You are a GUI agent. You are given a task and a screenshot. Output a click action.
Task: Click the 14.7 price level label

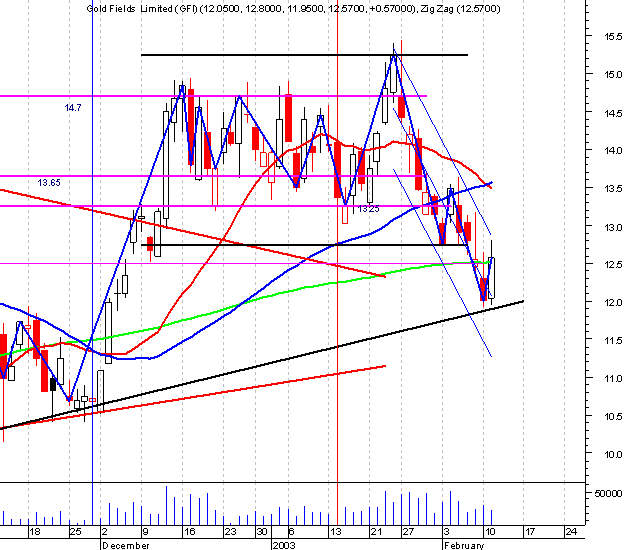pyautogui.click(x=73, y=107)
